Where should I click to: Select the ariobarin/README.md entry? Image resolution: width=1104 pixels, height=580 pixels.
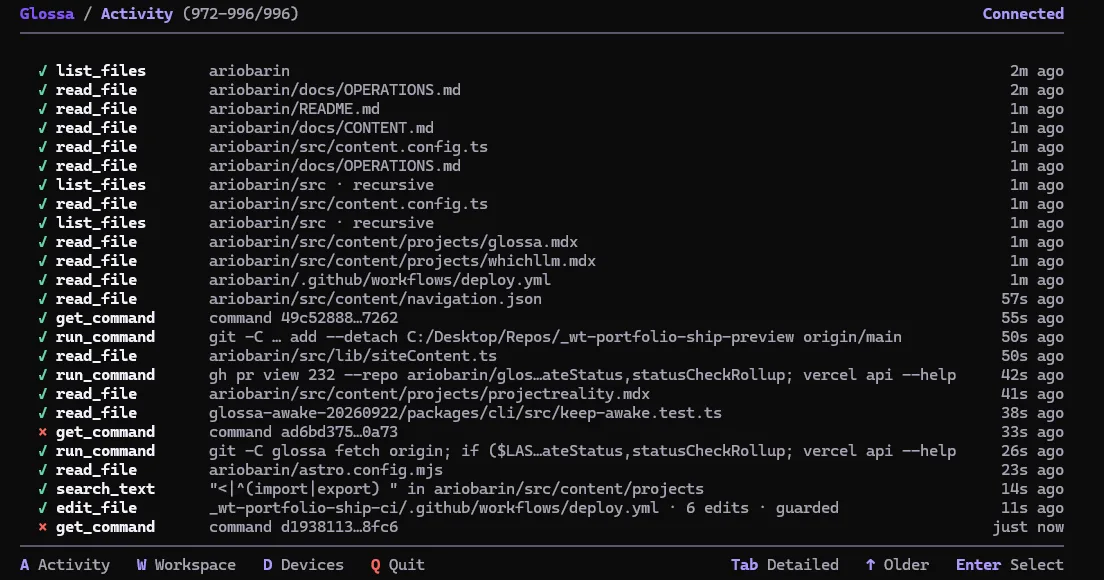(551, 109)
